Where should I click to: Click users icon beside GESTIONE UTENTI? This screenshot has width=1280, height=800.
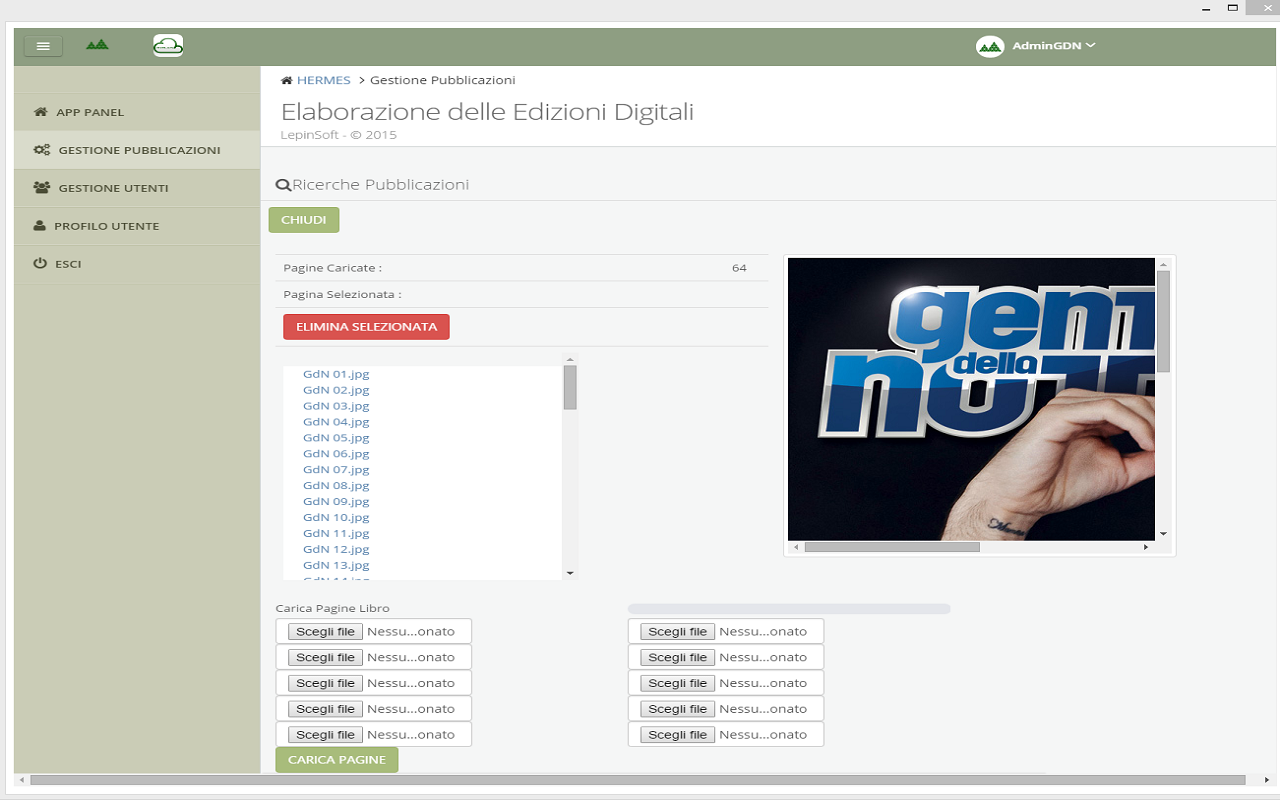point(42,188)
